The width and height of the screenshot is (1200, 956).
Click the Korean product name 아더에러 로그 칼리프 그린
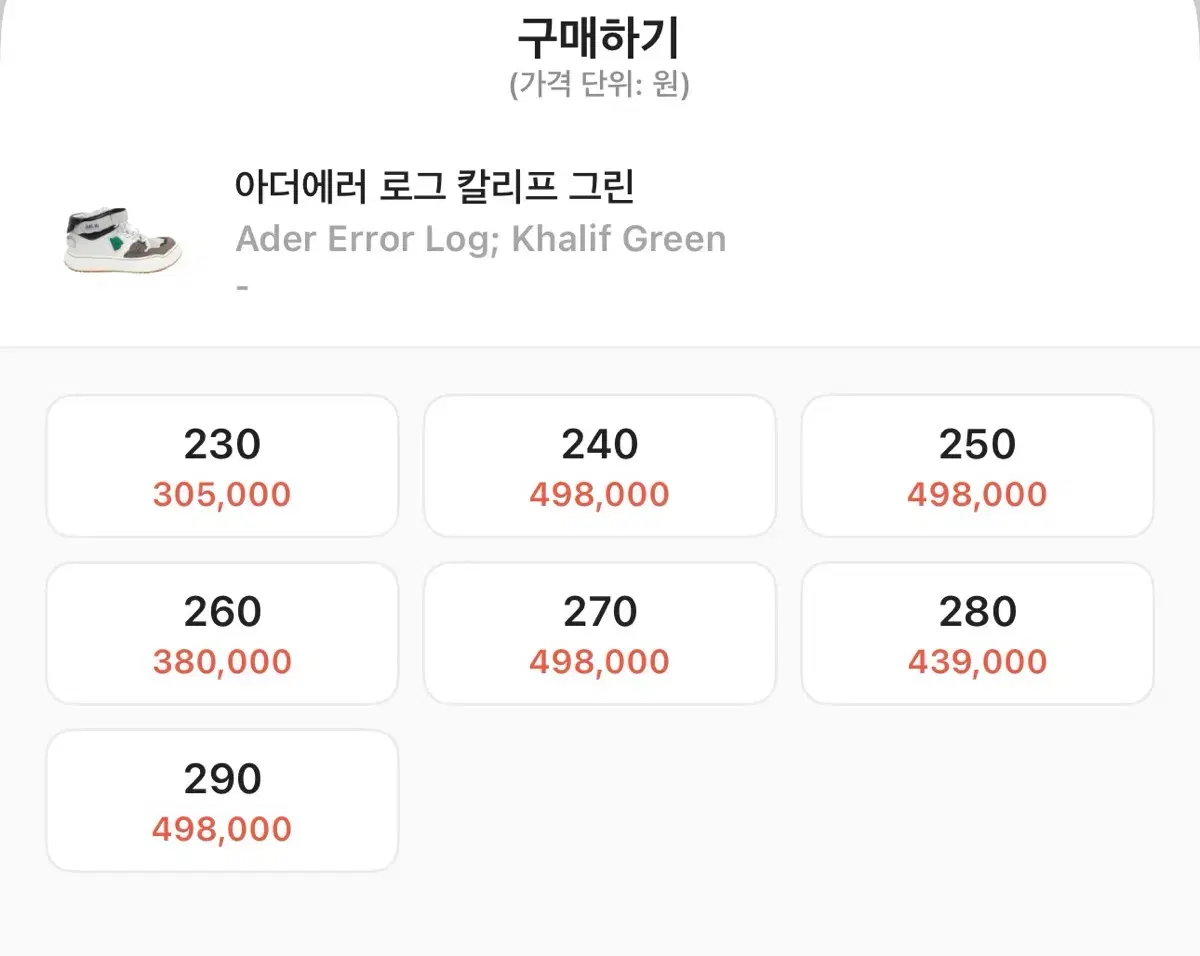tap(435, 187)
